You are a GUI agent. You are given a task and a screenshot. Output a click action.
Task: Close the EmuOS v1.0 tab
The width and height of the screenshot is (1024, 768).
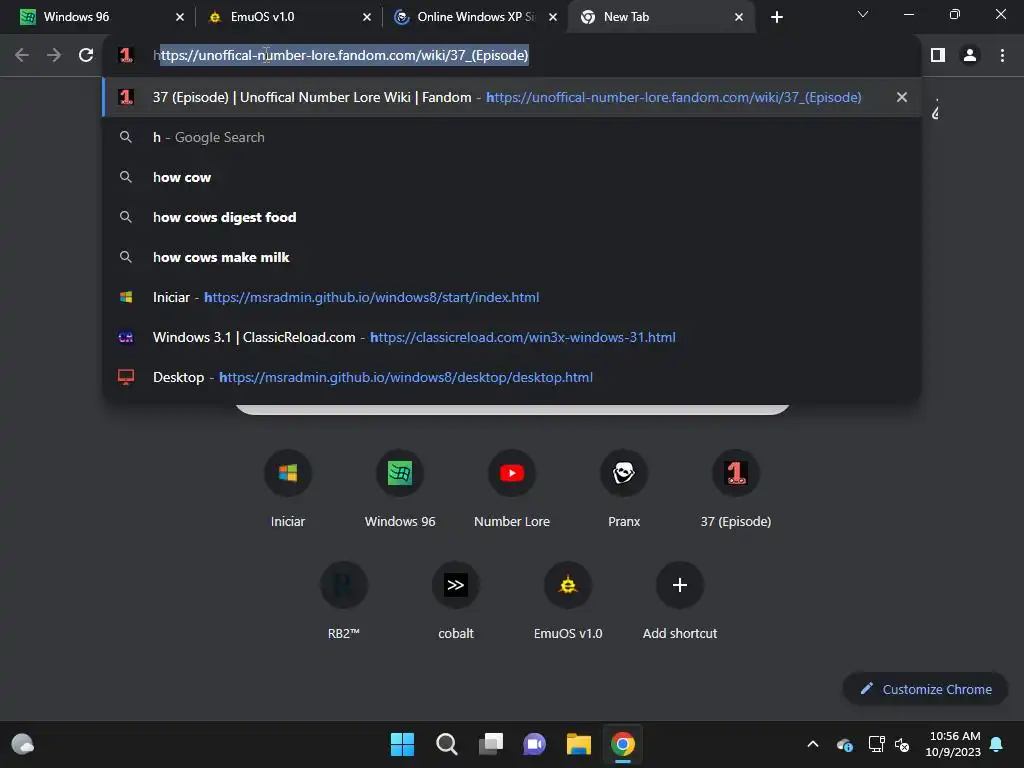pyautogui.click(x=366, y=18)
